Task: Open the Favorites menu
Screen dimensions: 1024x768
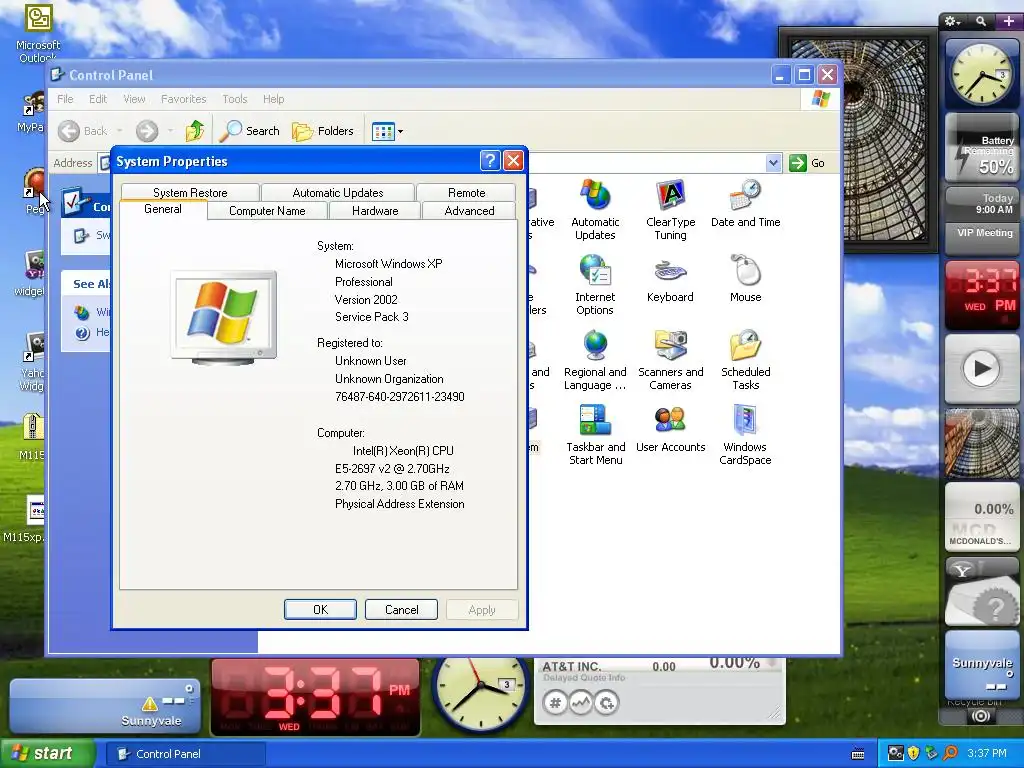Action: pos(184,99)
